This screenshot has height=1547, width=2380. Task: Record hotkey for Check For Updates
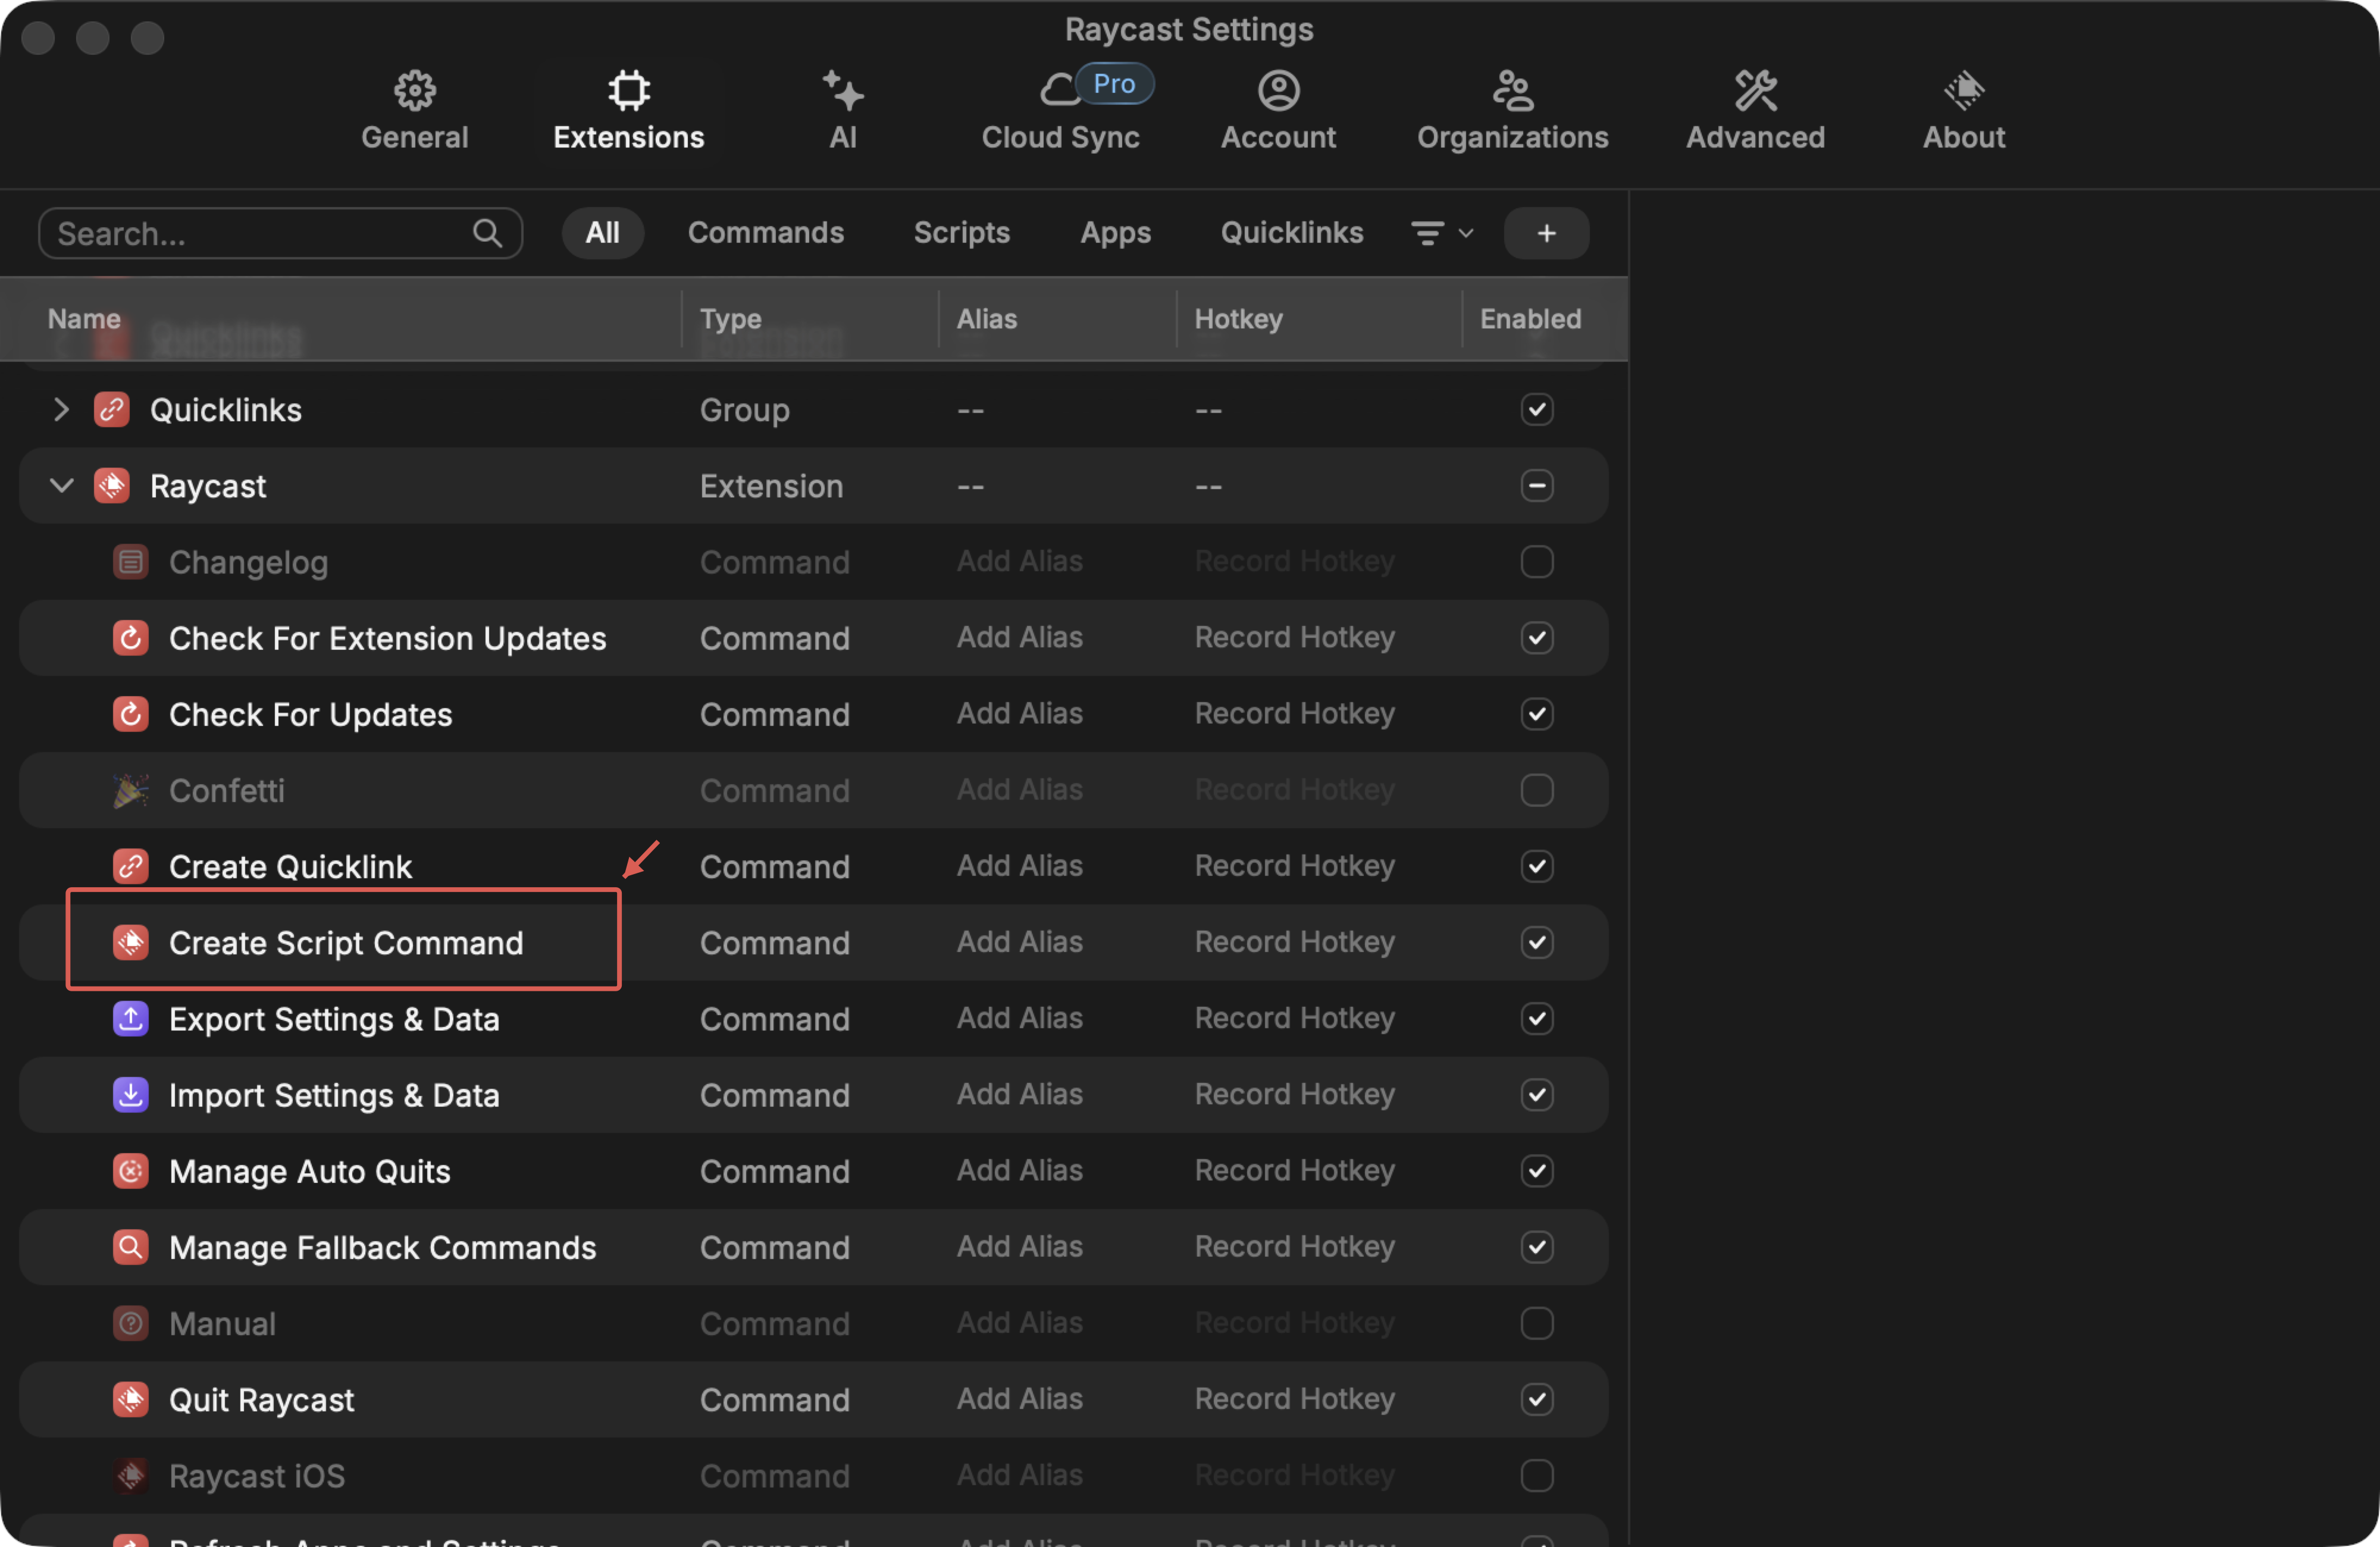[x=1294, y=714]
